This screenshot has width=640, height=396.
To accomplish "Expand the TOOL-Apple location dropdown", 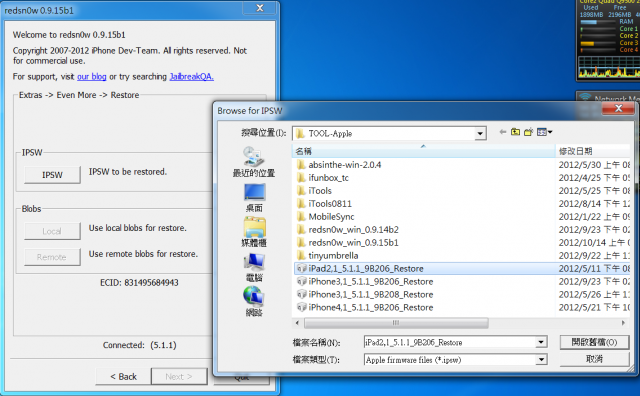I will [480, 133].
